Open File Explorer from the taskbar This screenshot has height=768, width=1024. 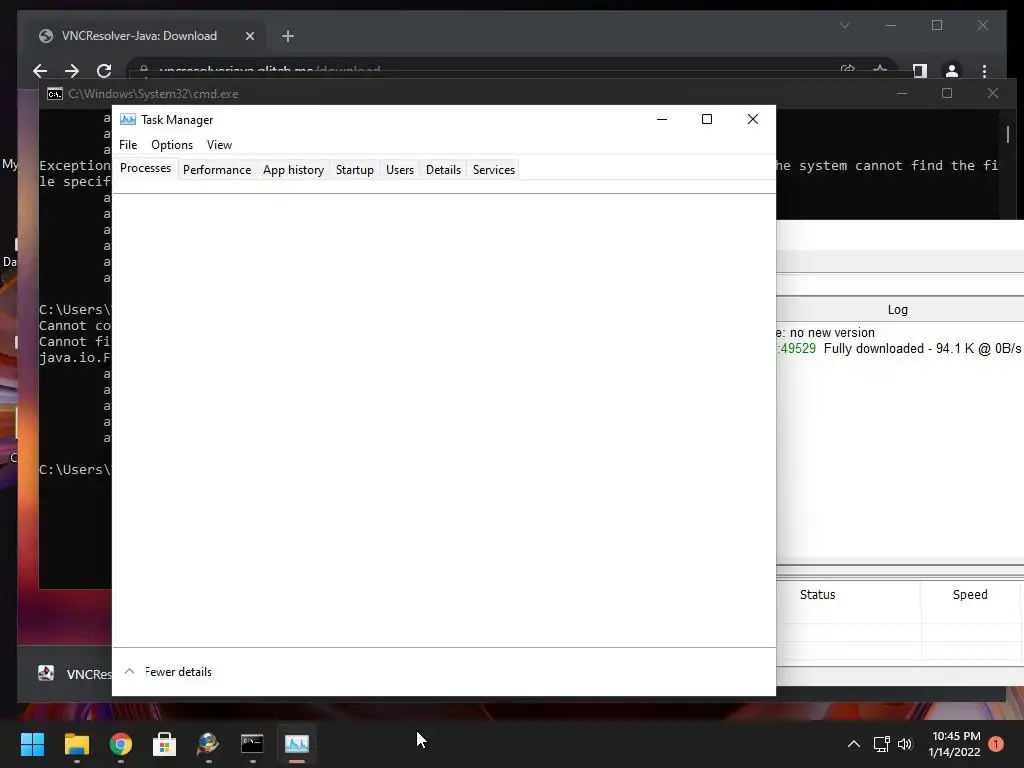(x=76, y=744)
